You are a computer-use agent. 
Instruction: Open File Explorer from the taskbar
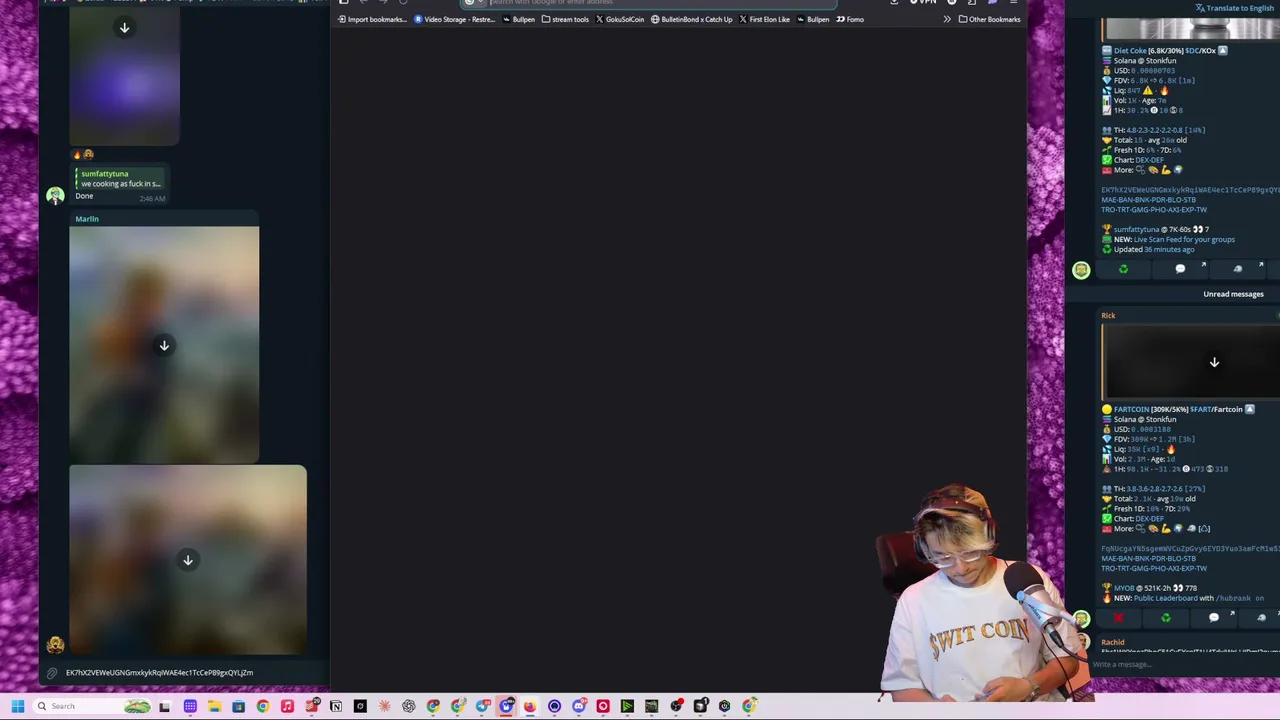pyautogui.click(x=214, y=706)
